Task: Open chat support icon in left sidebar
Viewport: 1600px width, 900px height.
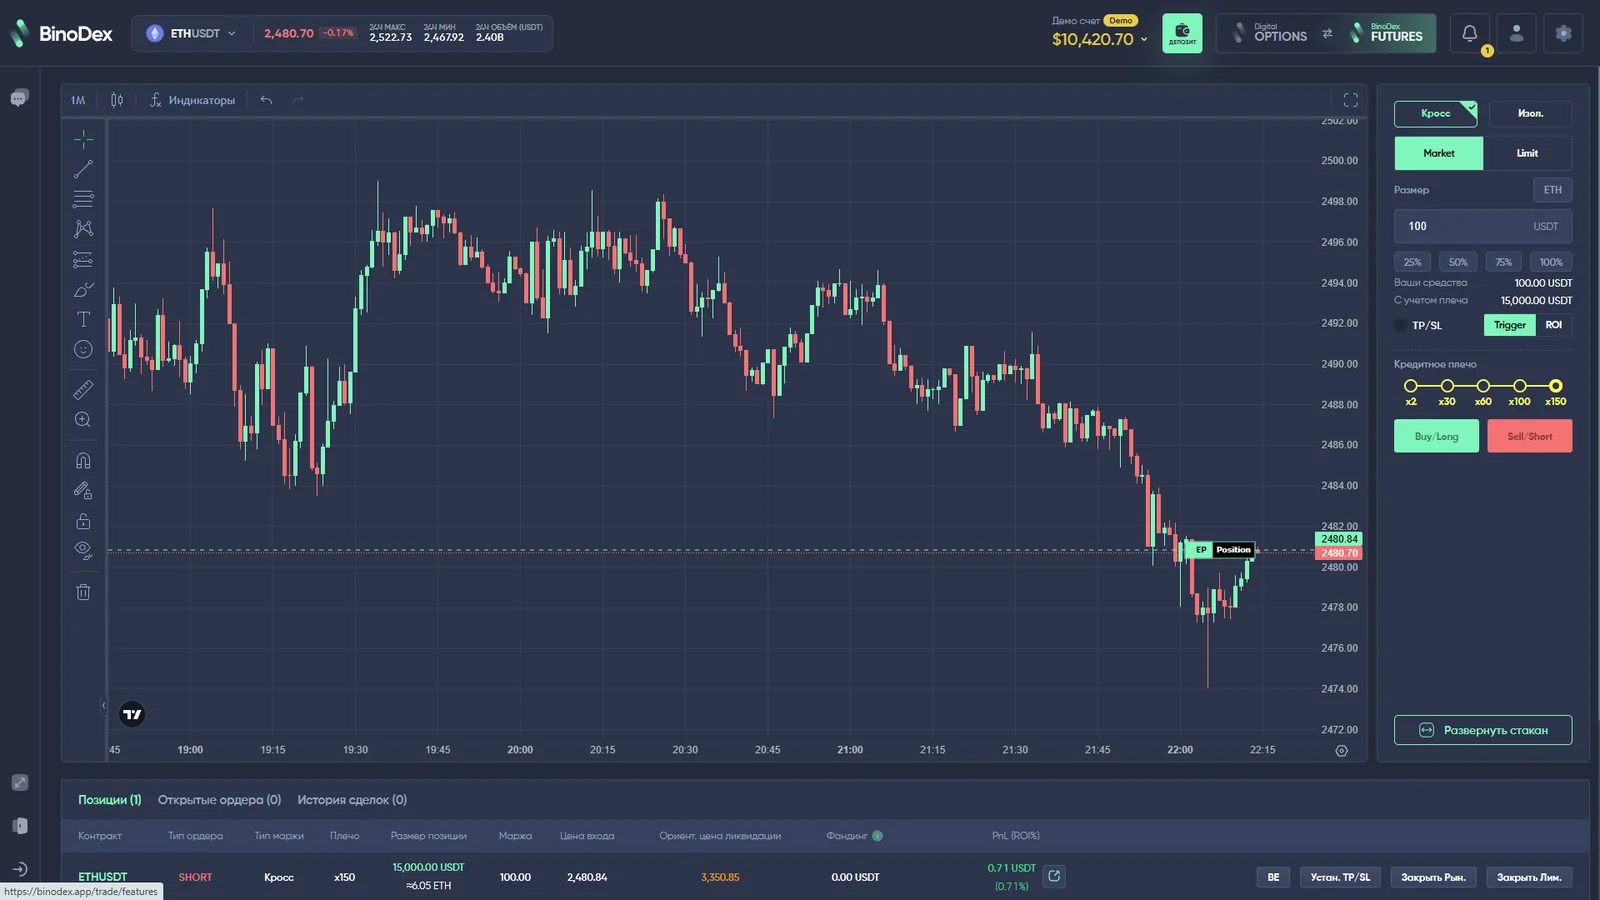Action: click(19, 98)
